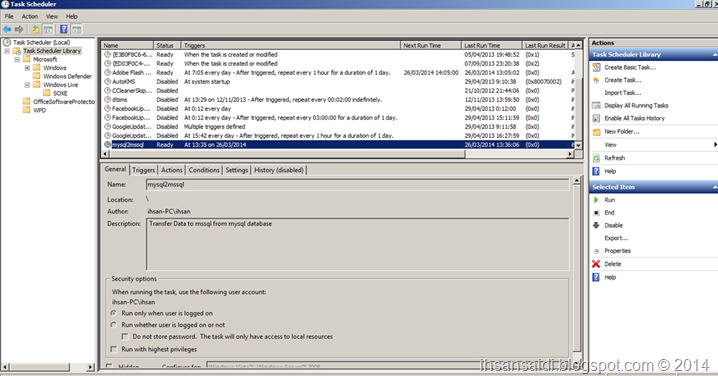
Task: Click the green Run arrow icon
Action: (x=596, y=200)
